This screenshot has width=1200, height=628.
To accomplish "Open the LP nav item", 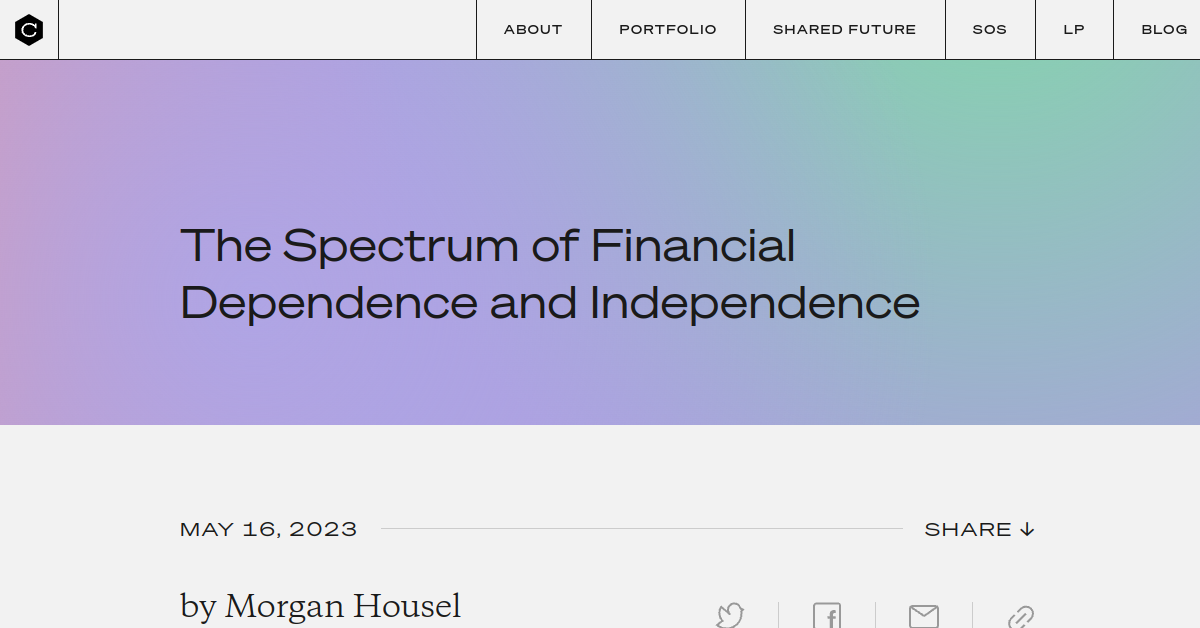I will click(1074, 30).
